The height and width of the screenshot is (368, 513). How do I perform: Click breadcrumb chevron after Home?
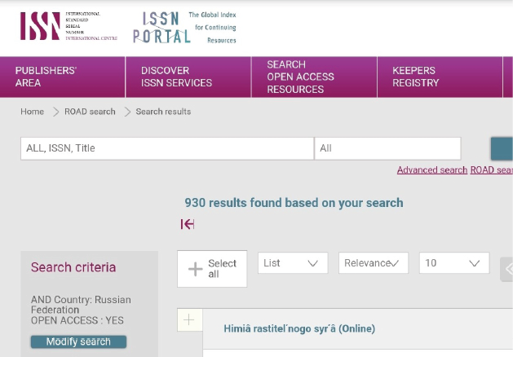tap(56, 112)
